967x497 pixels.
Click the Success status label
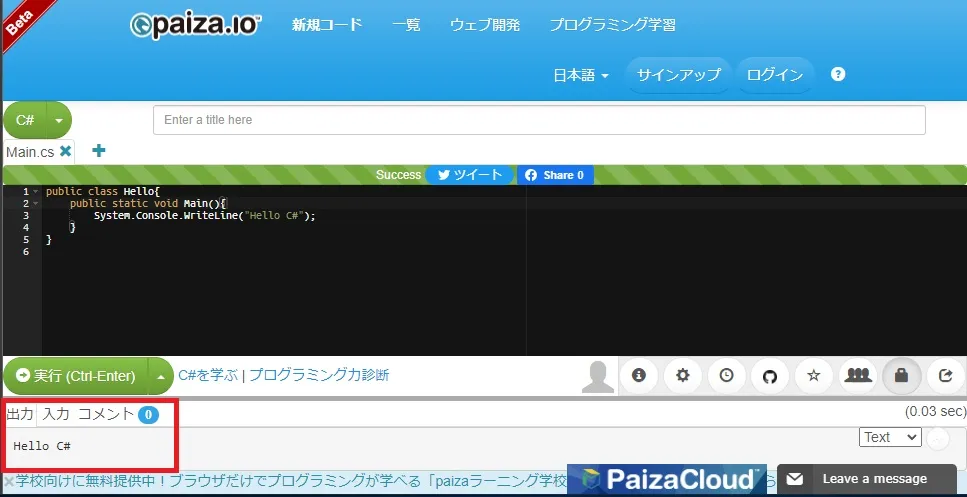coord(398,175)
